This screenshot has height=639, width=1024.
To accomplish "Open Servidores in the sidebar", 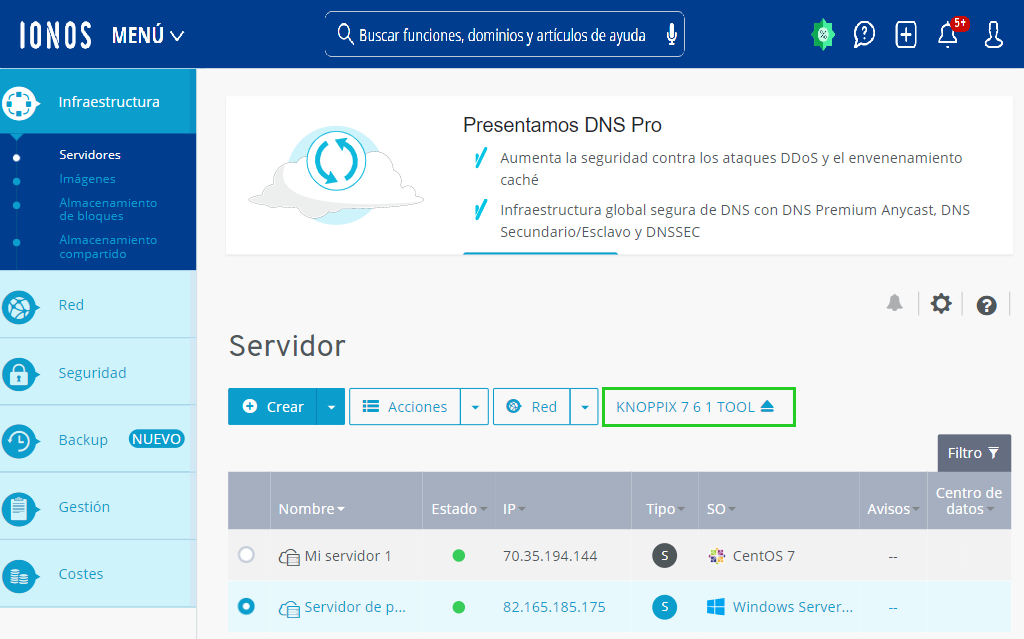I will click(x=90, y=155).
